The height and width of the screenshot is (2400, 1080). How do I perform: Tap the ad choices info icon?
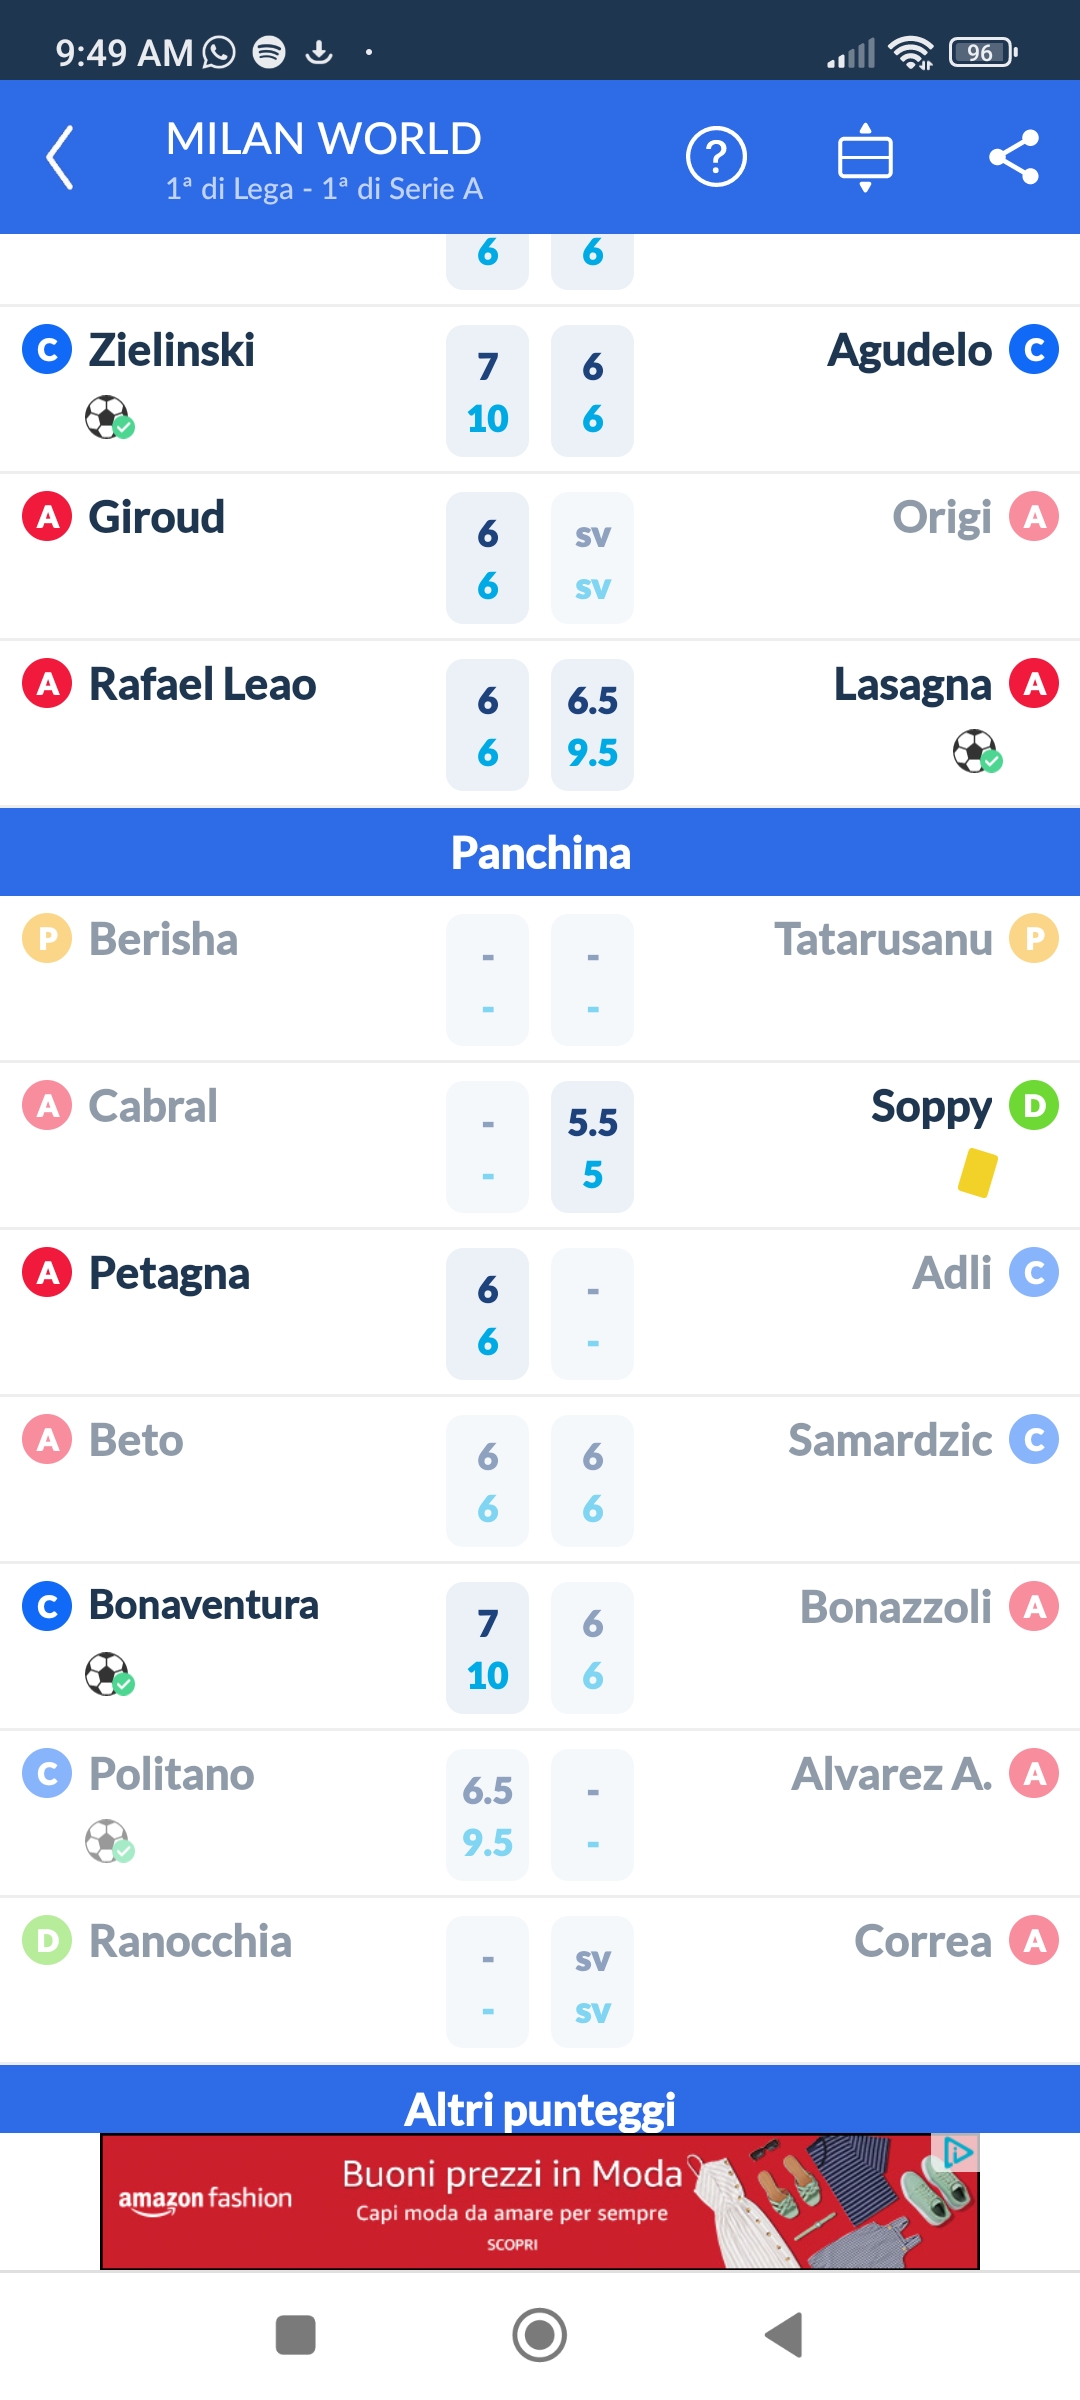pyautogui.click(x=957, y=2152)
